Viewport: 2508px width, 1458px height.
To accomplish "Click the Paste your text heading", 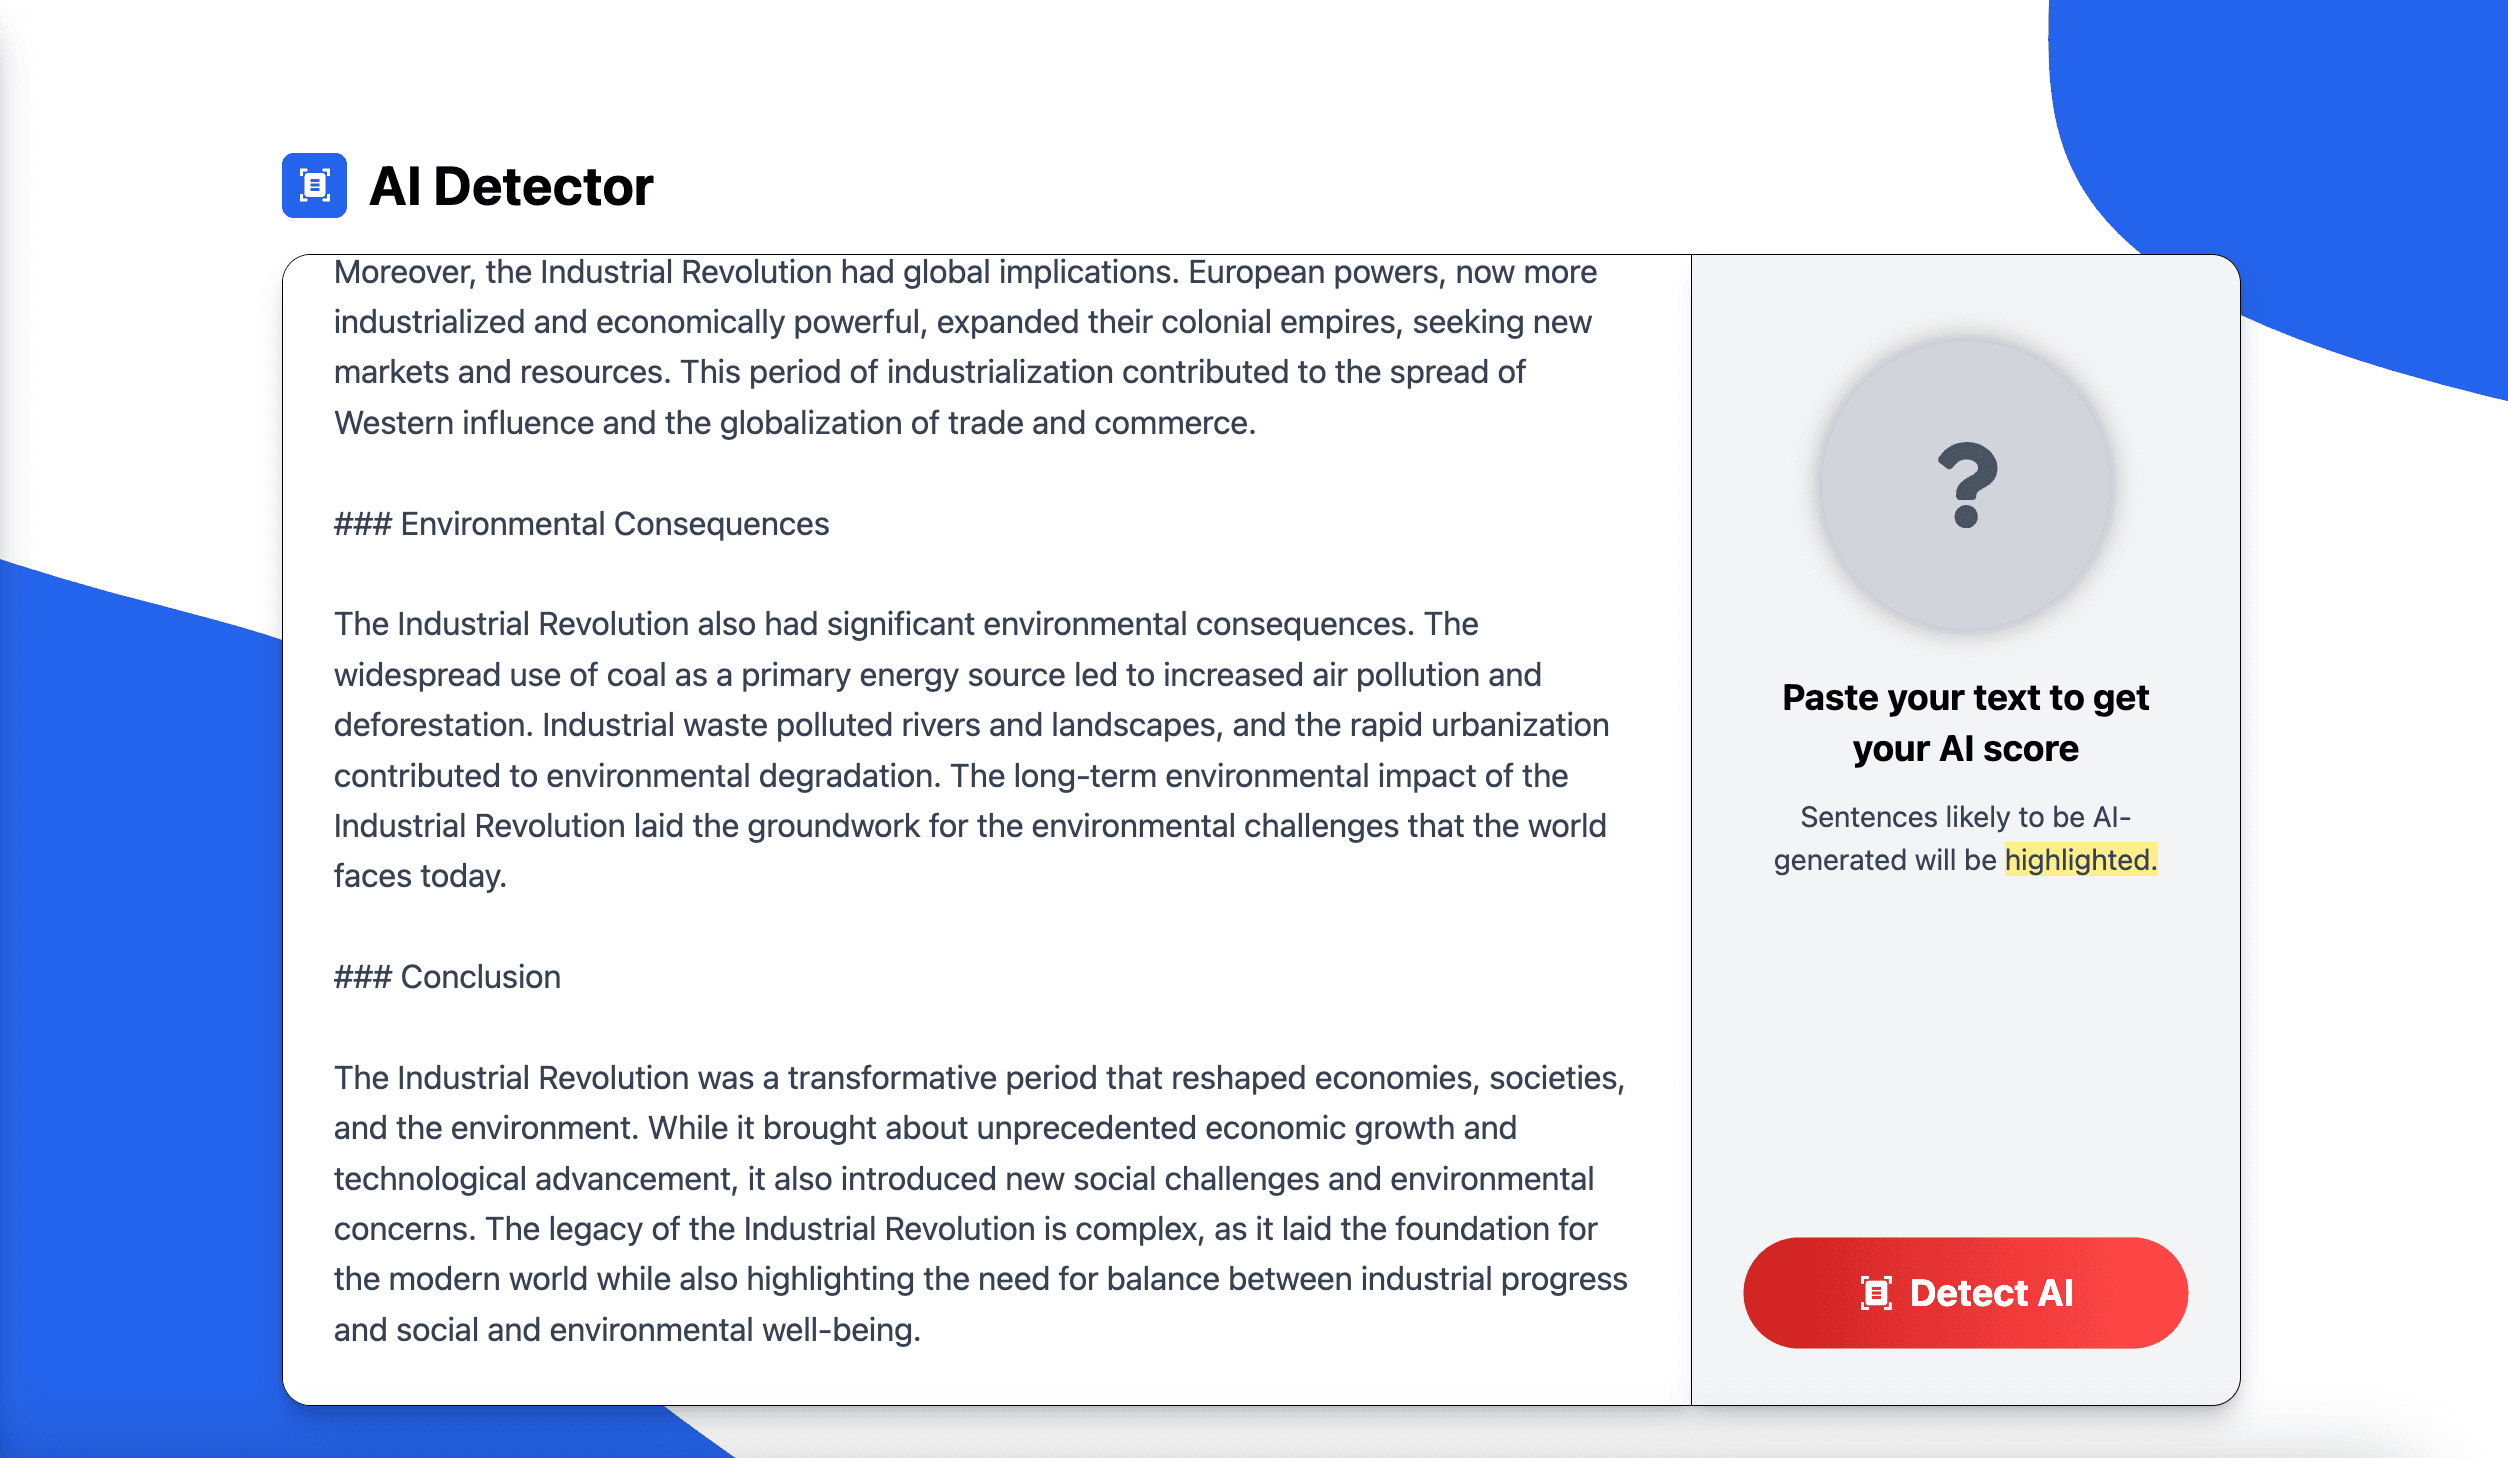I will 1965,723.
